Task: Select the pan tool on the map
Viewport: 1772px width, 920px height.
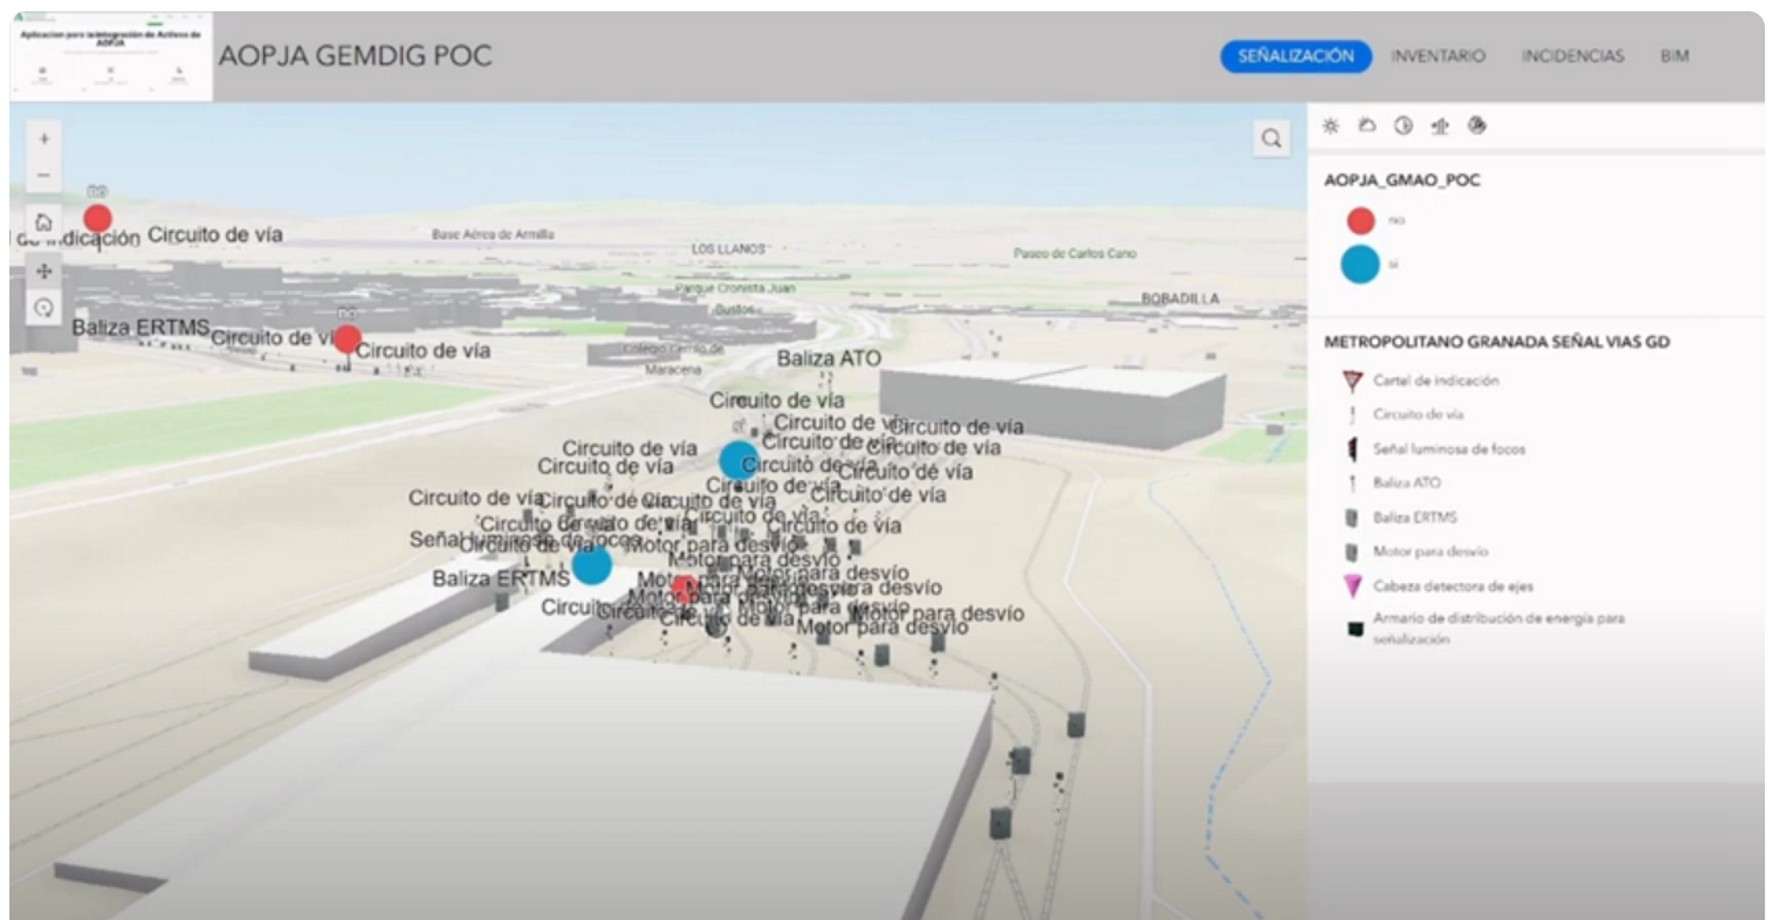Action: pos(43,268)
